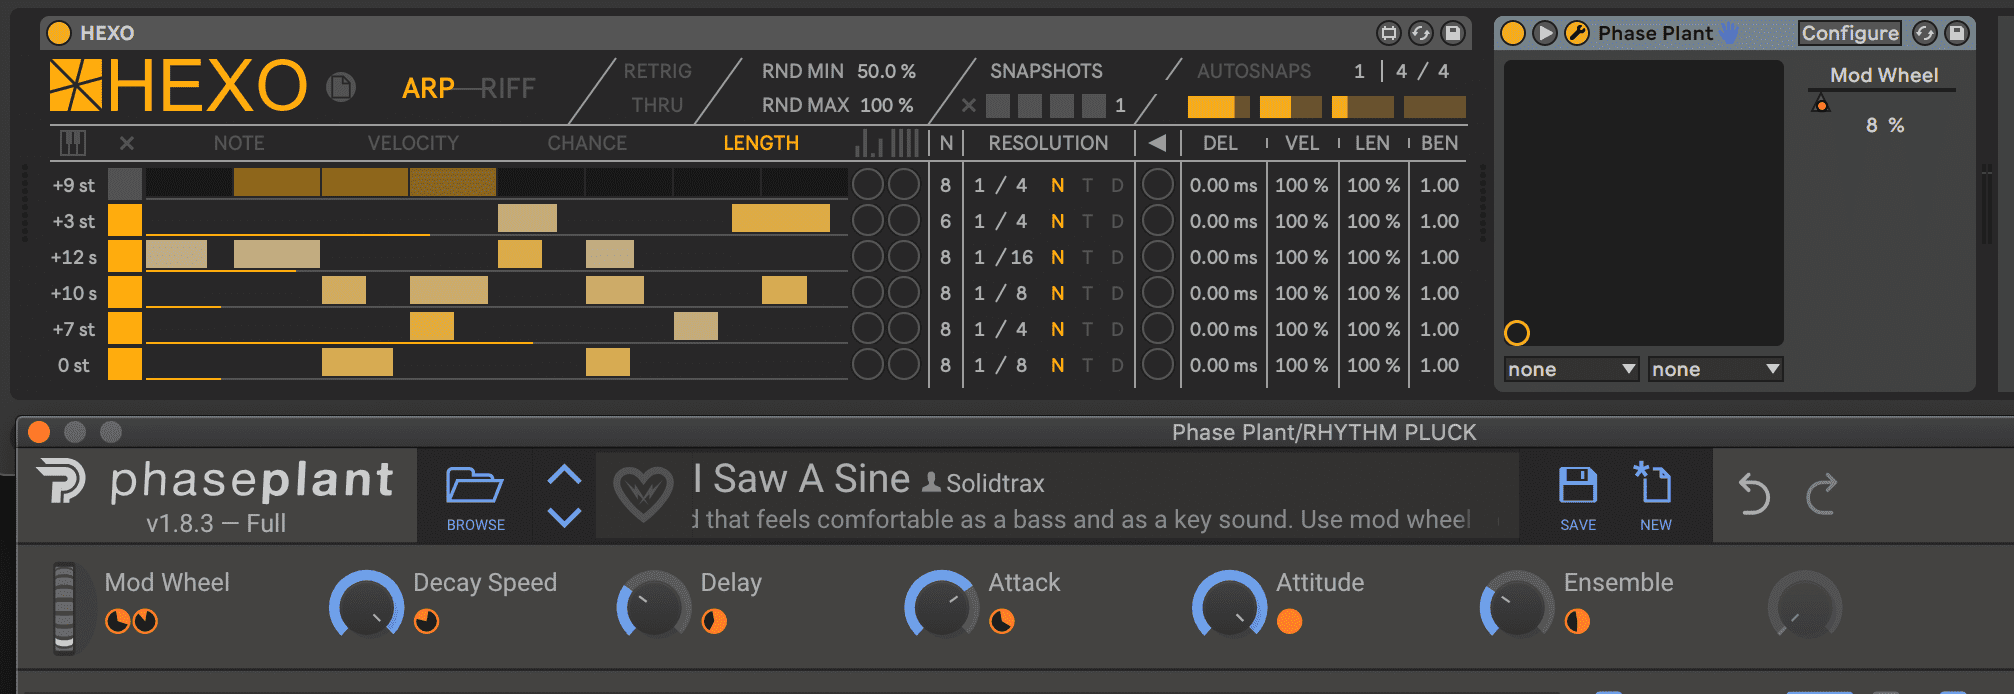Viewport: 2014px width, 694px height.
Task: Toggle the +9 st row on
Action: click(x=125, y=185)
